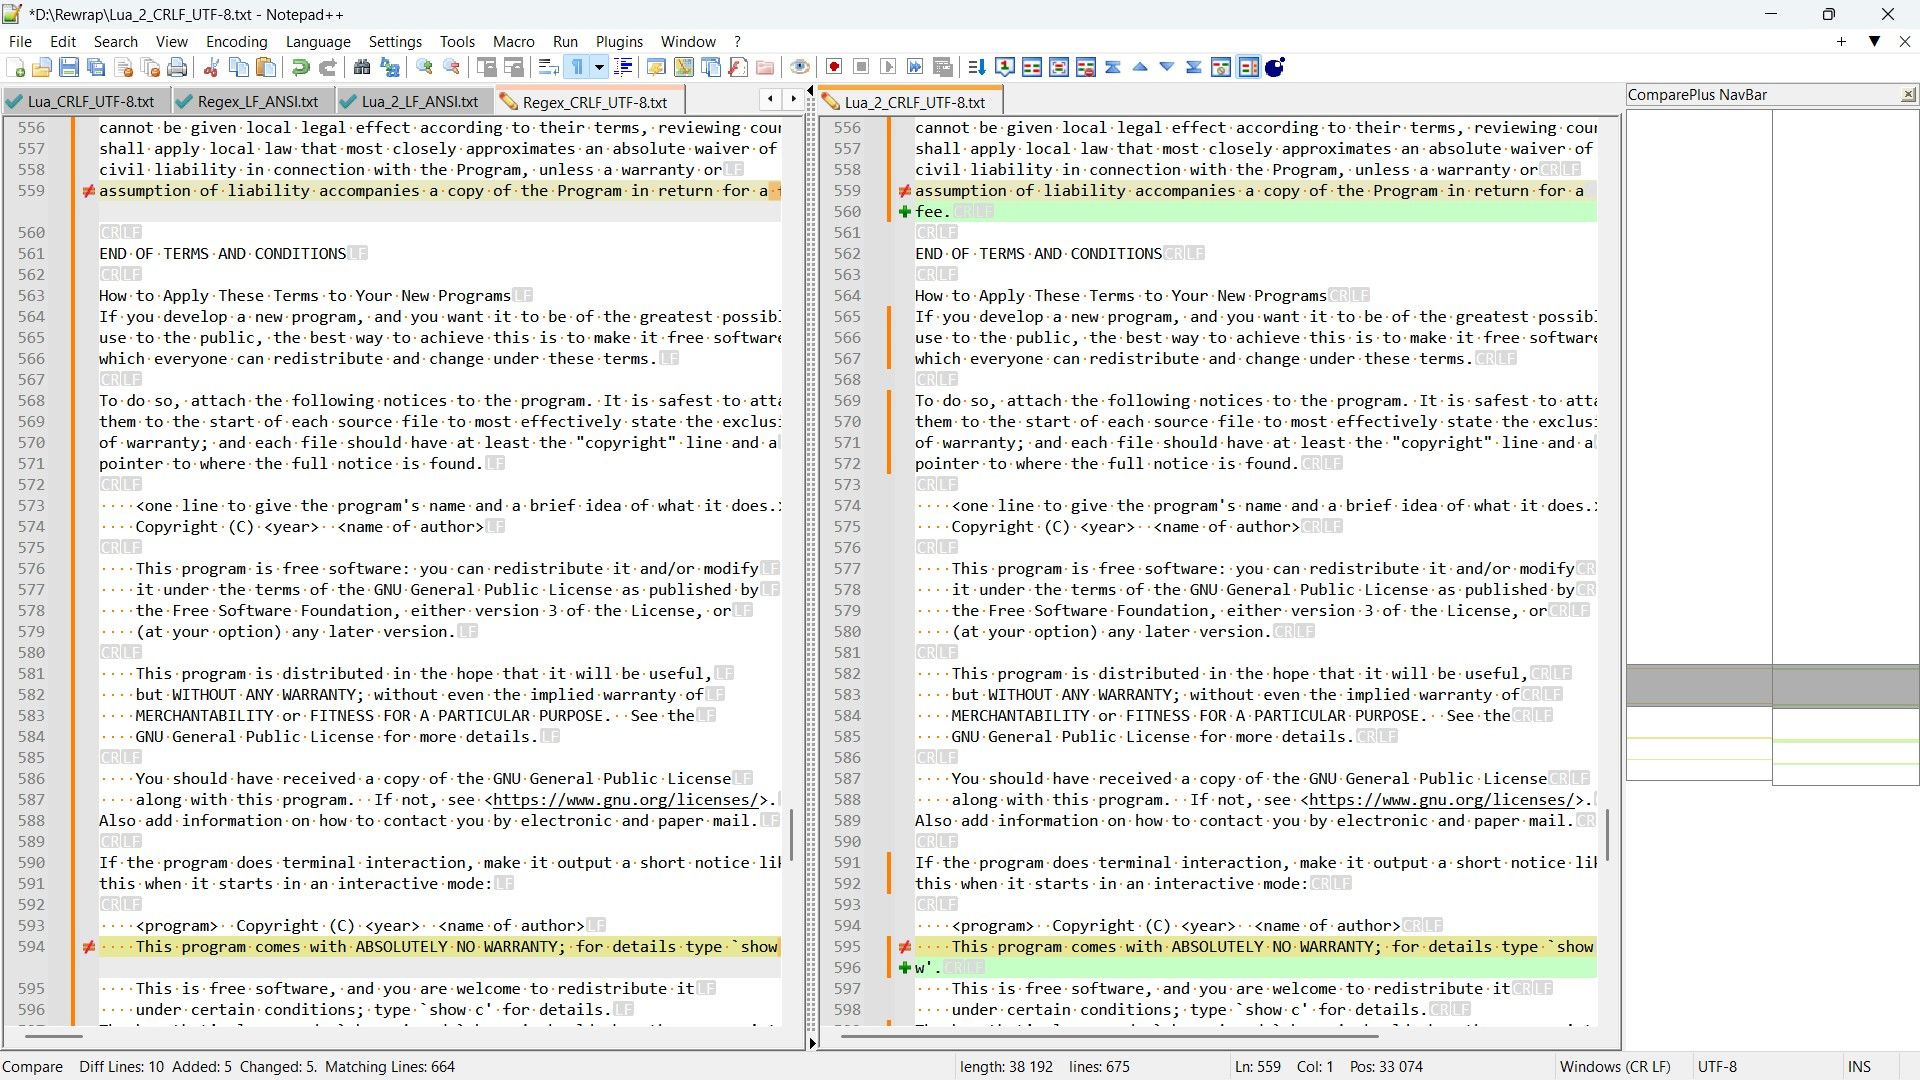
Task: Expand the tab list down-triangle at top right
Action: [x=1874, y=41]
